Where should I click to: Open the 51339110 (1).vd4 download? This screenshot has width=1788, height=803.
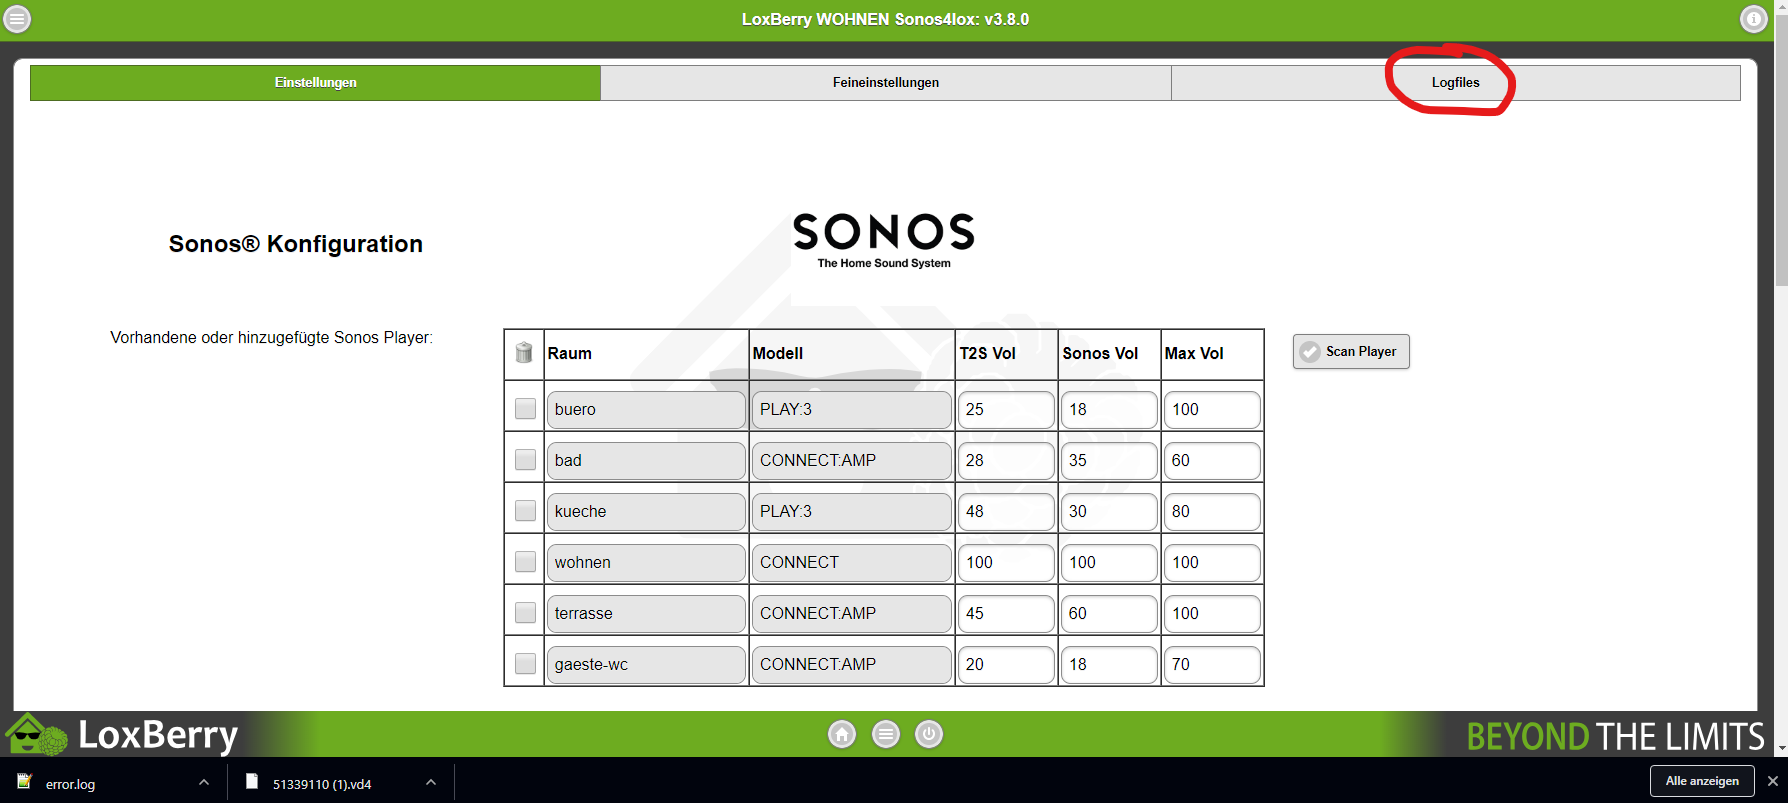321,784
